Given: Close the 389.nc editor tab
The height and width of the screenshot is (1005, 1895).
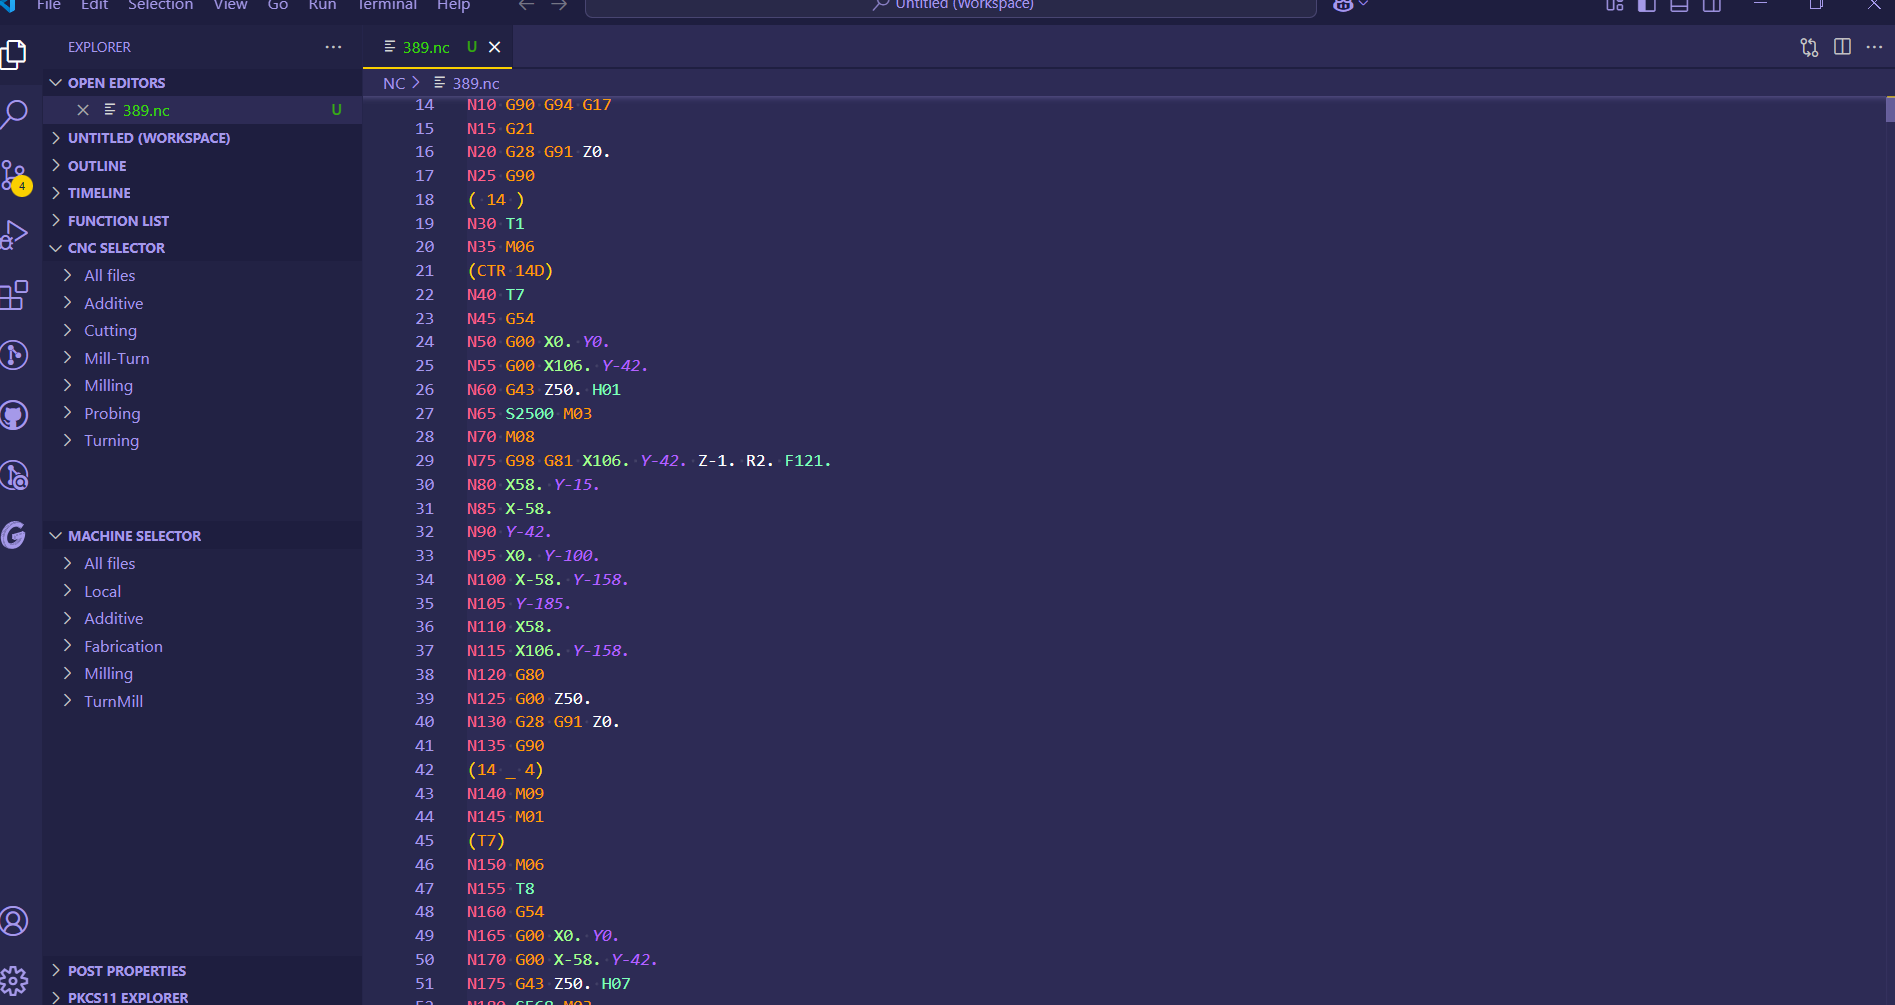Looking at the screenshot, I should [494, 47].
